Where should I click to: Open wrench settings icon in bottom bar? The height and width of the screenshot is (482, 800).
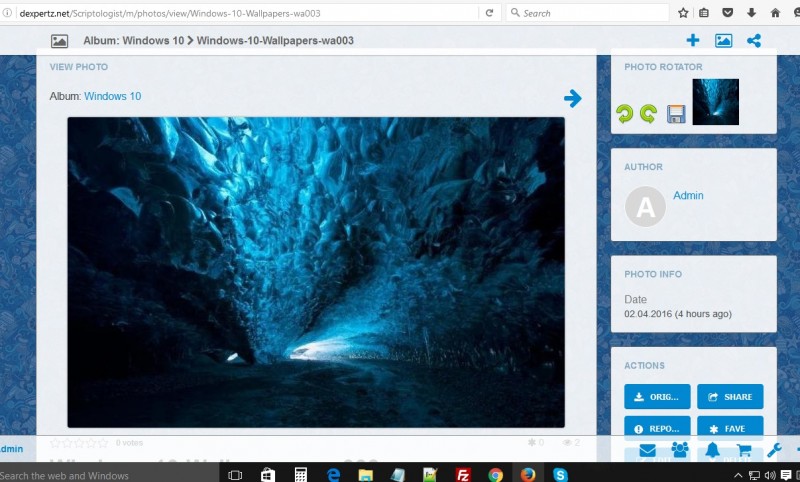[x=774, y=450]
